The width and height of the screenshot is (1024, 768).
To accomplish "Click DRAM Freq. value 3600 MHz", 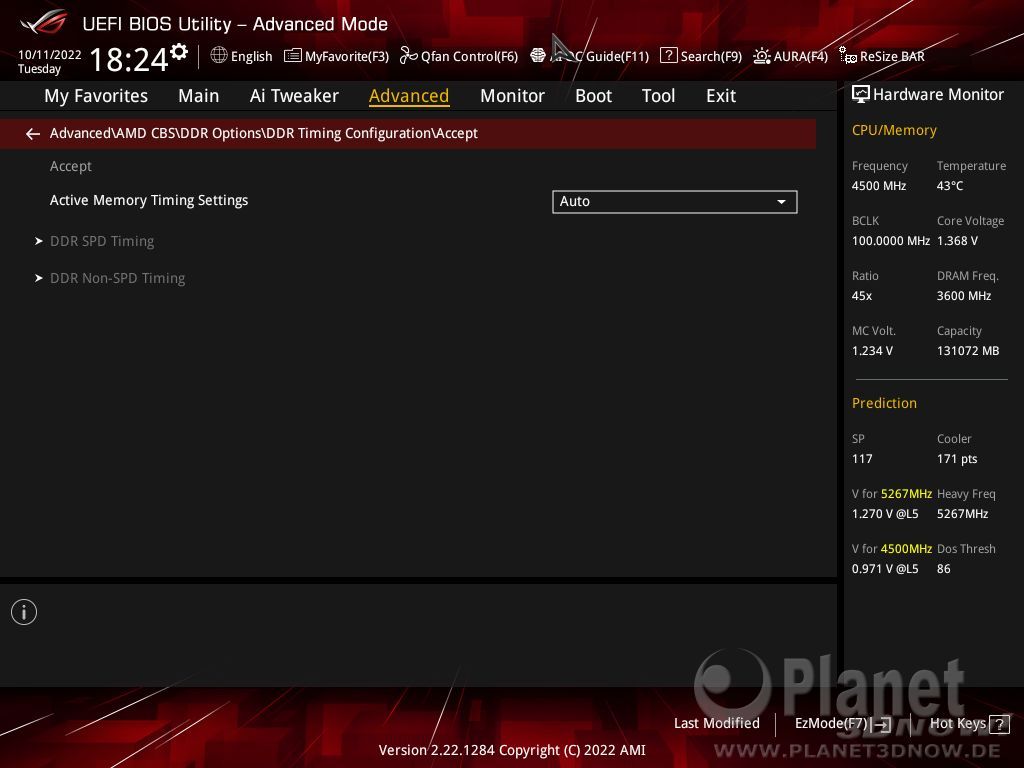I will tap(964, 296).
